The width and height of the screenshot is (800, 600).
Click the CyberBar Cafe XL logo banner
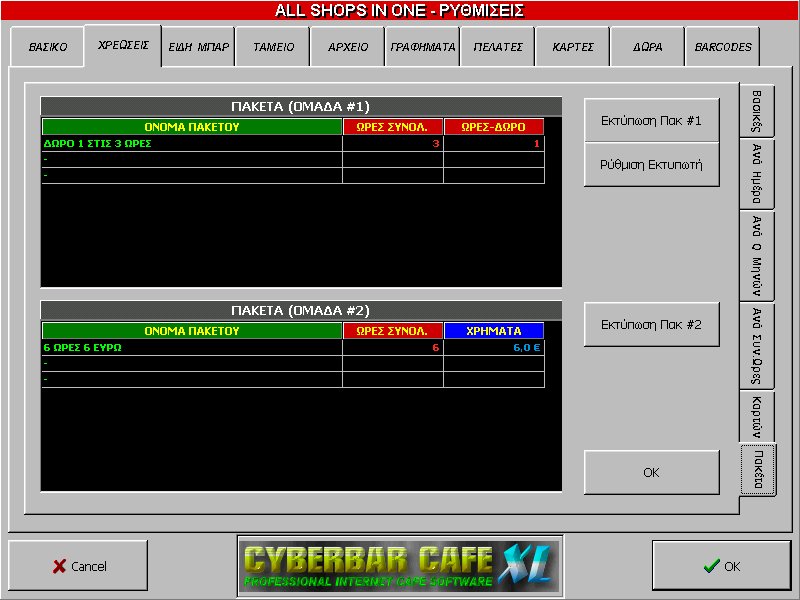pos(400,566)
